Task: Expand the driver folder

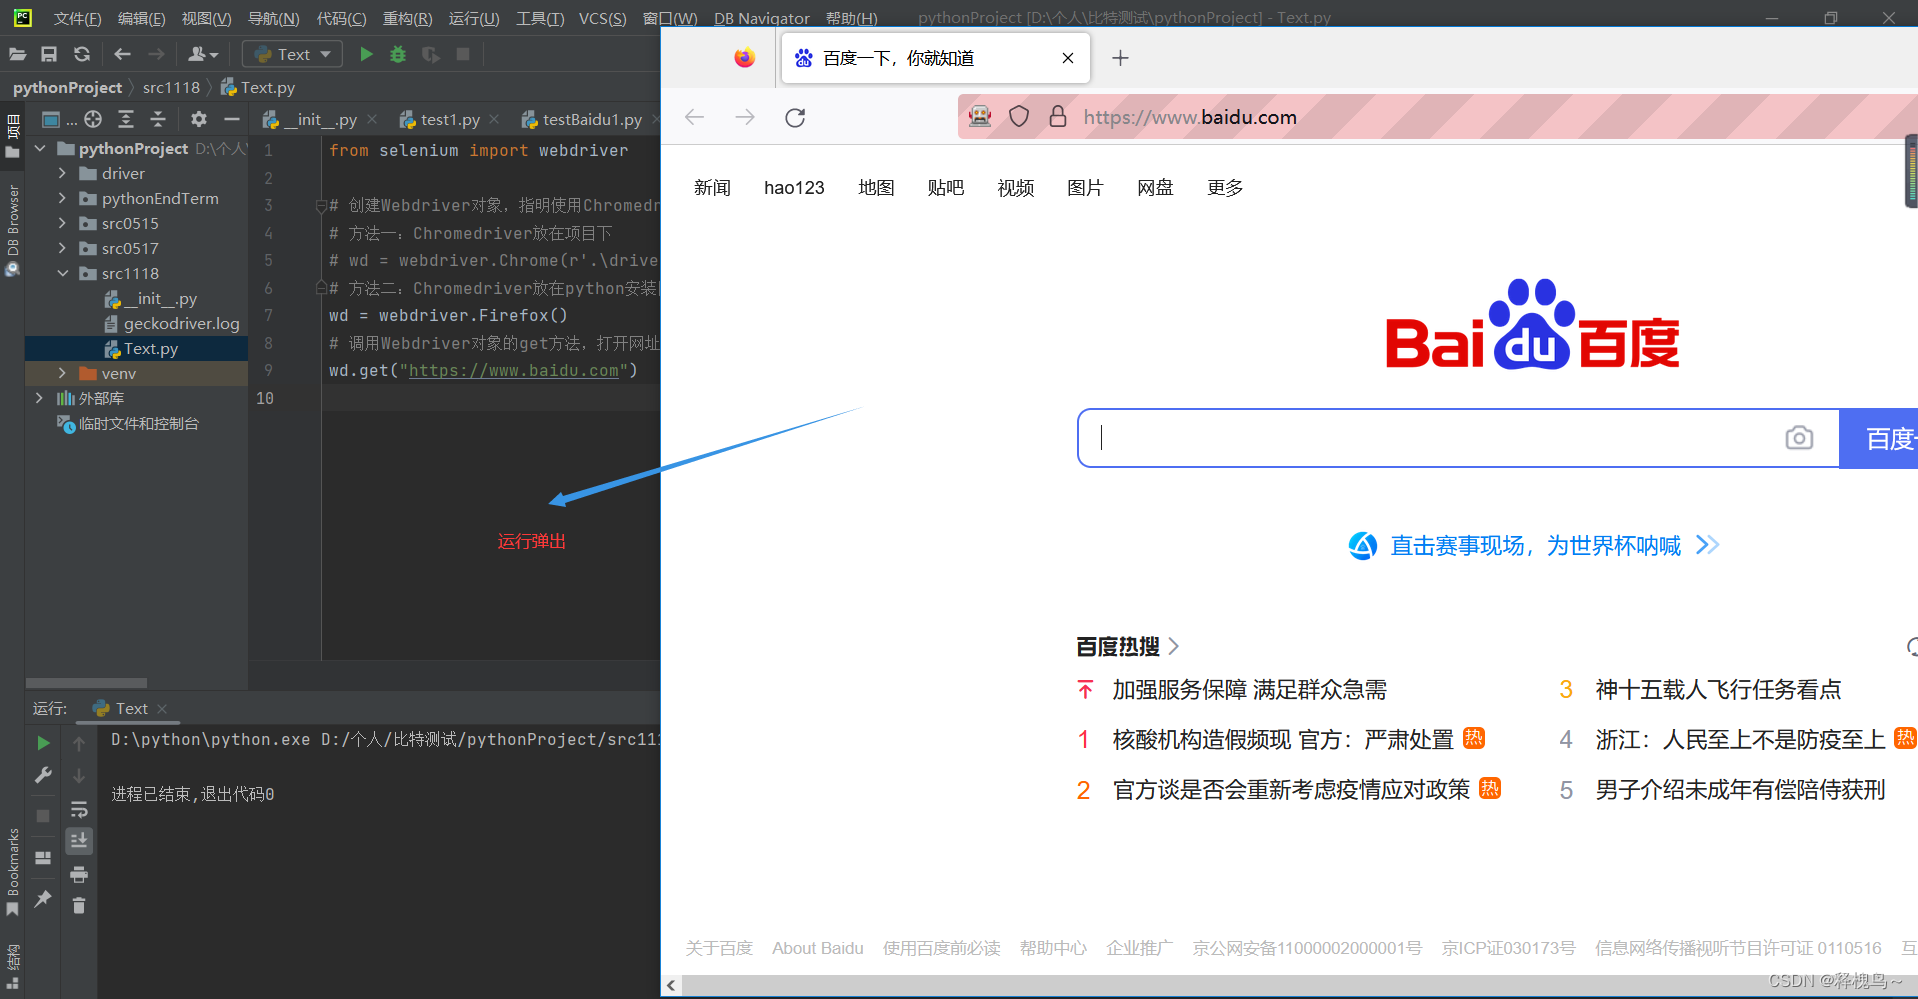Action: (x=62, y=173)
